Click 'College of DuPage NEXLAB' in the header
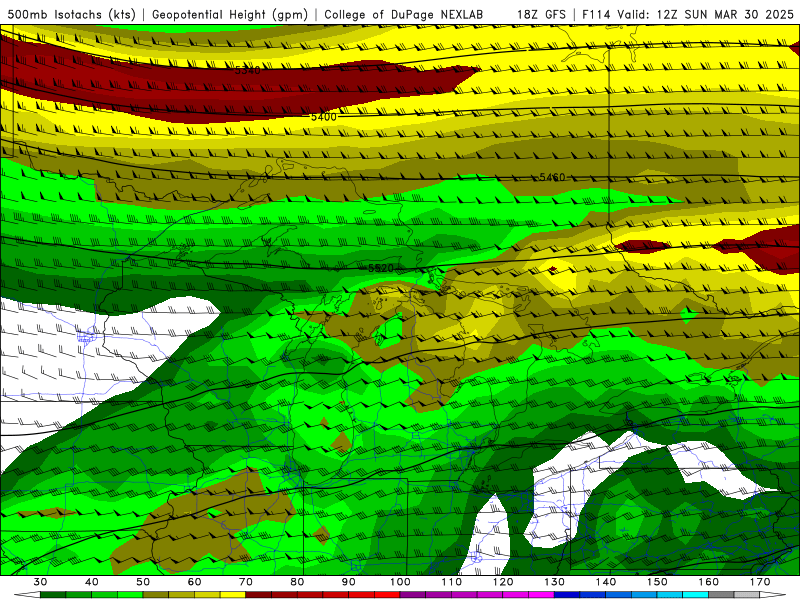The image size is (800, 600). click(x=404, y=14)
